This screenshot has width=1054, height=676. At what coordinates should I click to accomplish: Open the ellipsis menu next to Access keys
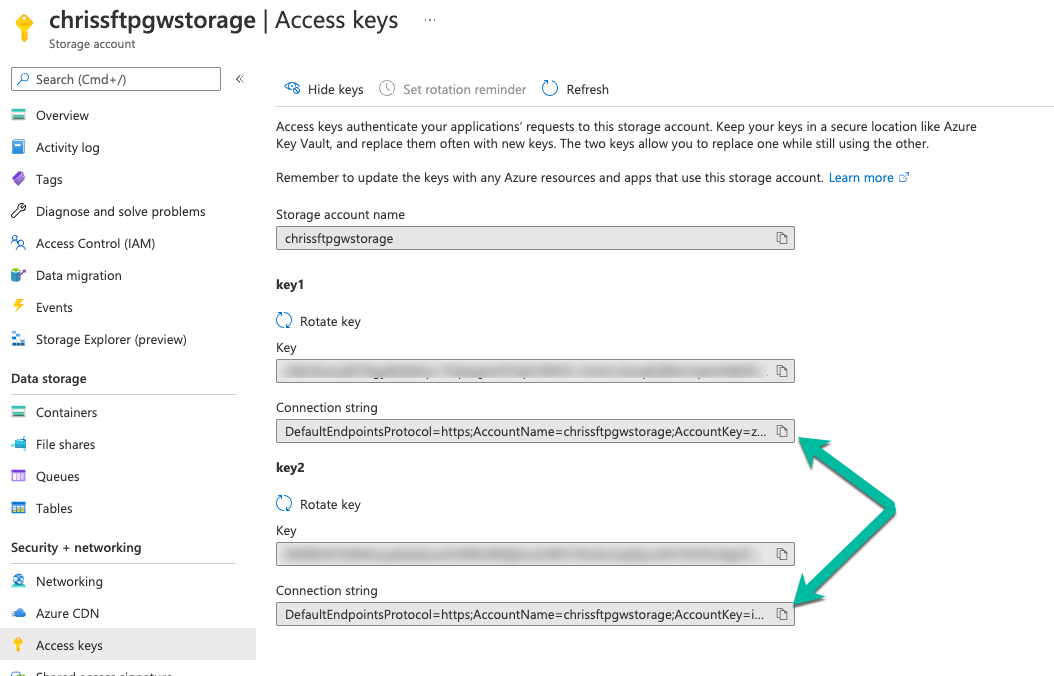pos(429,18)
